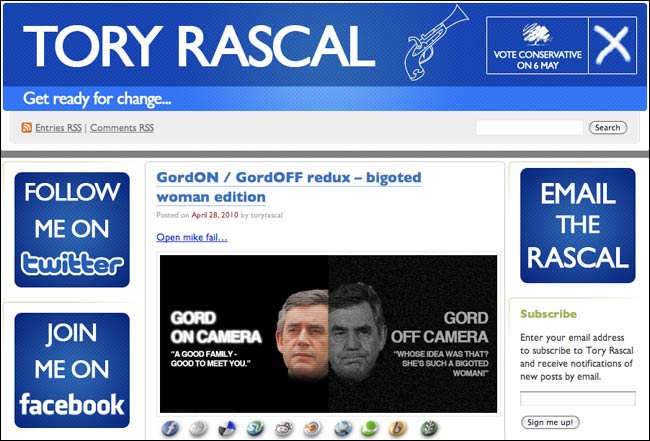Image resolution: width=650 pixels, height=441 pixels.
Task: Open the 'Open mike fail…' link
Action: coord(192,237)
